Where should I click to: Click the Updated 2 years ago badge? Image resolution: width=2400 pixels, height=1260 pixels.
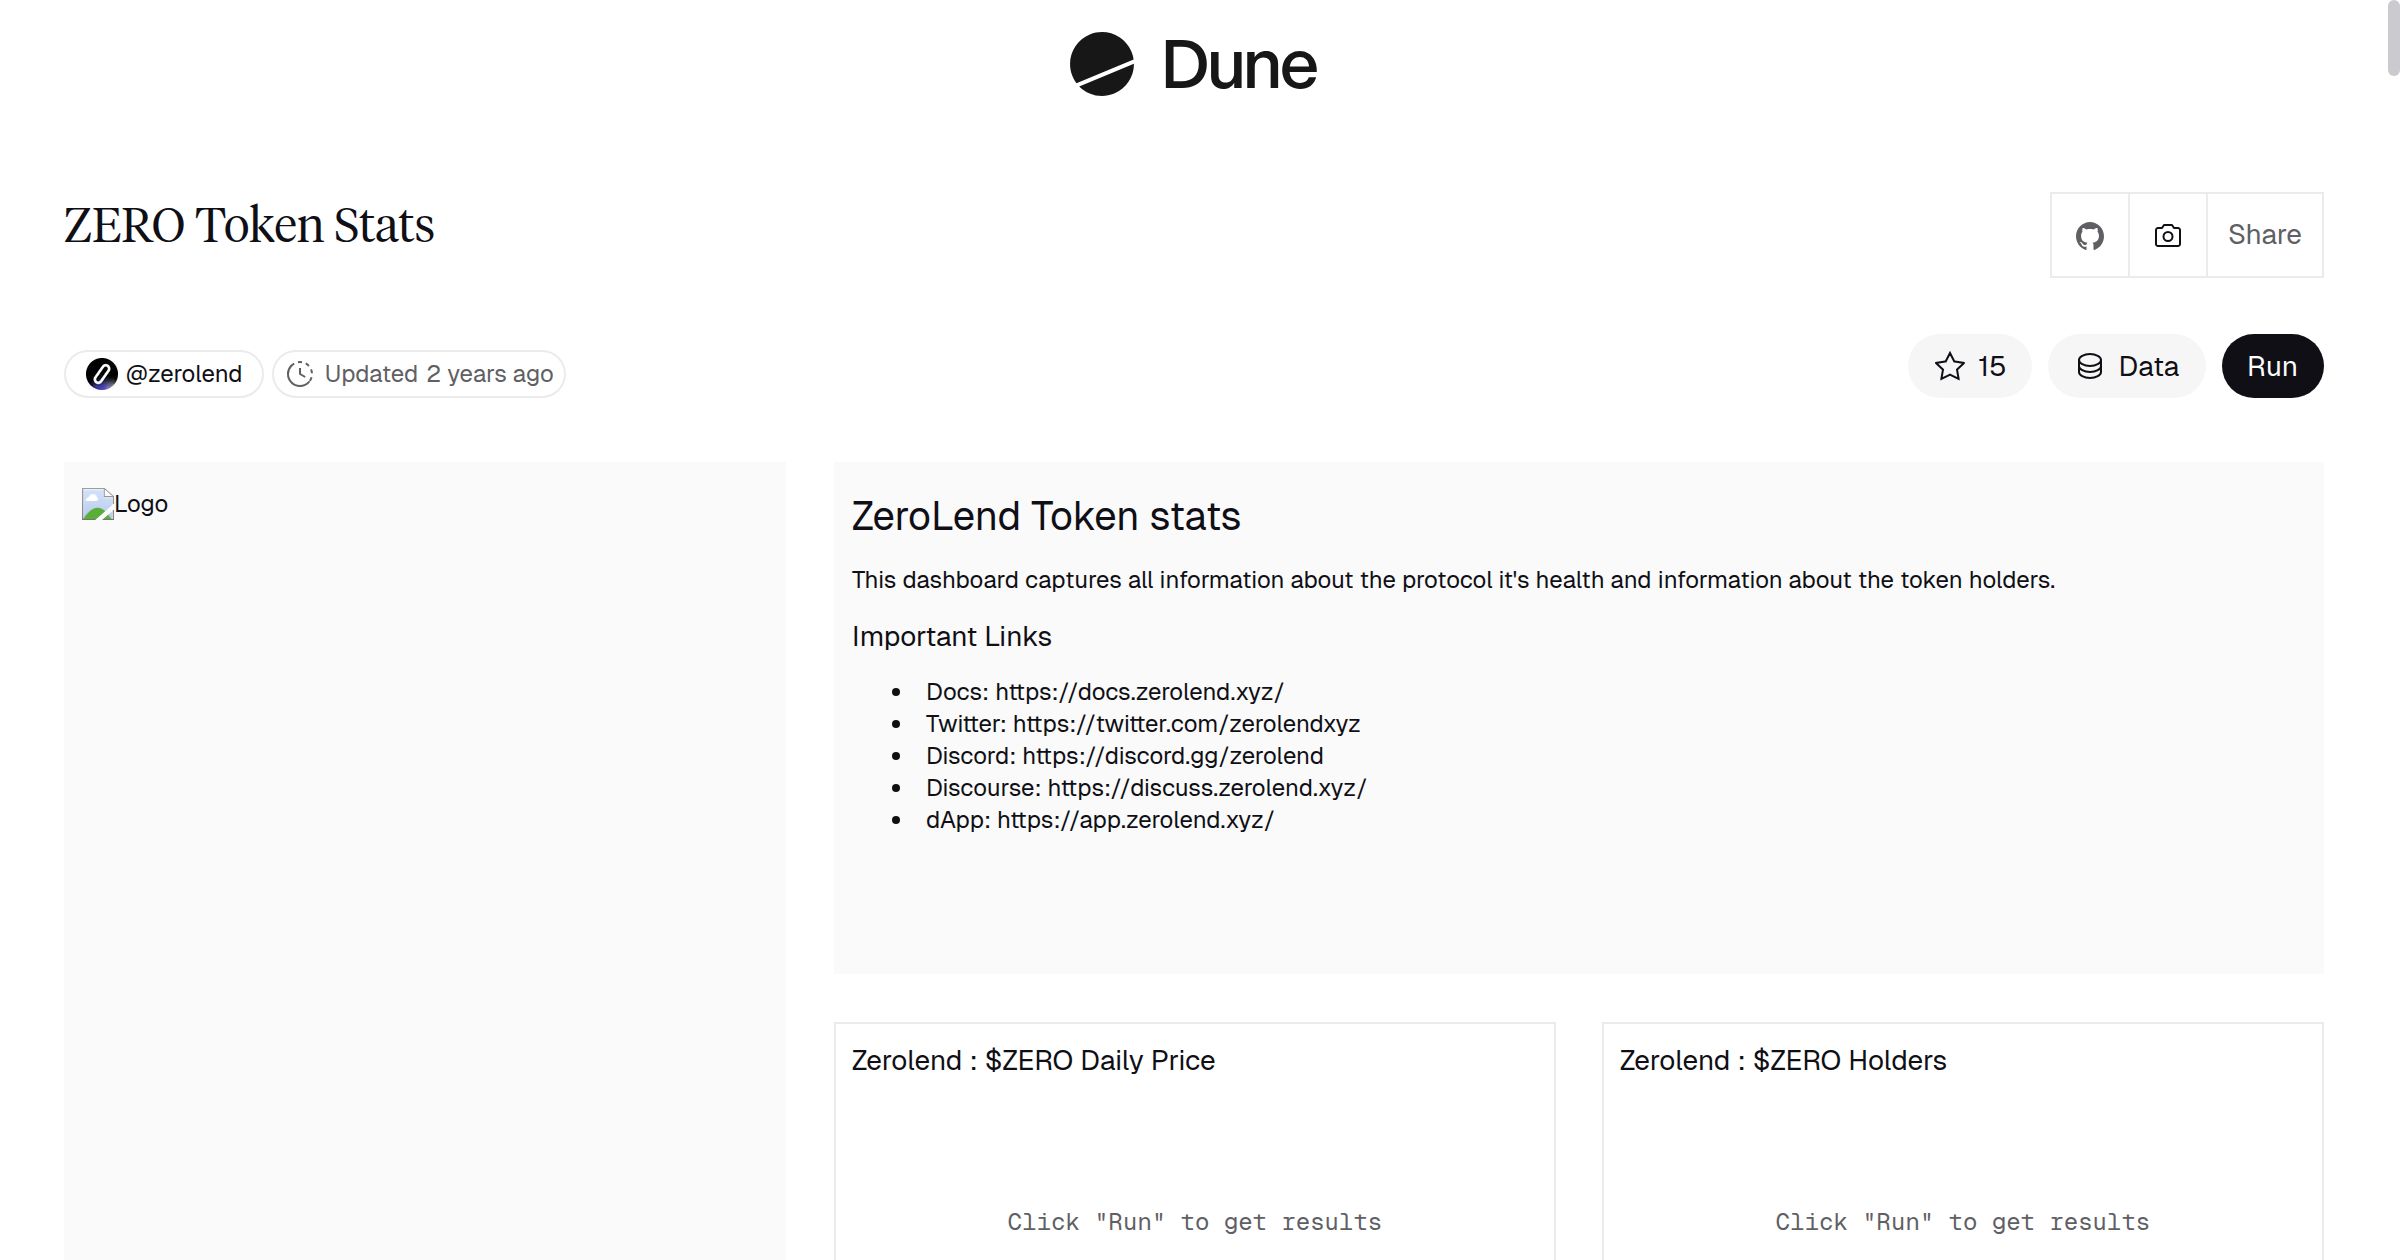pyautogui.click(x=419, y=373)
